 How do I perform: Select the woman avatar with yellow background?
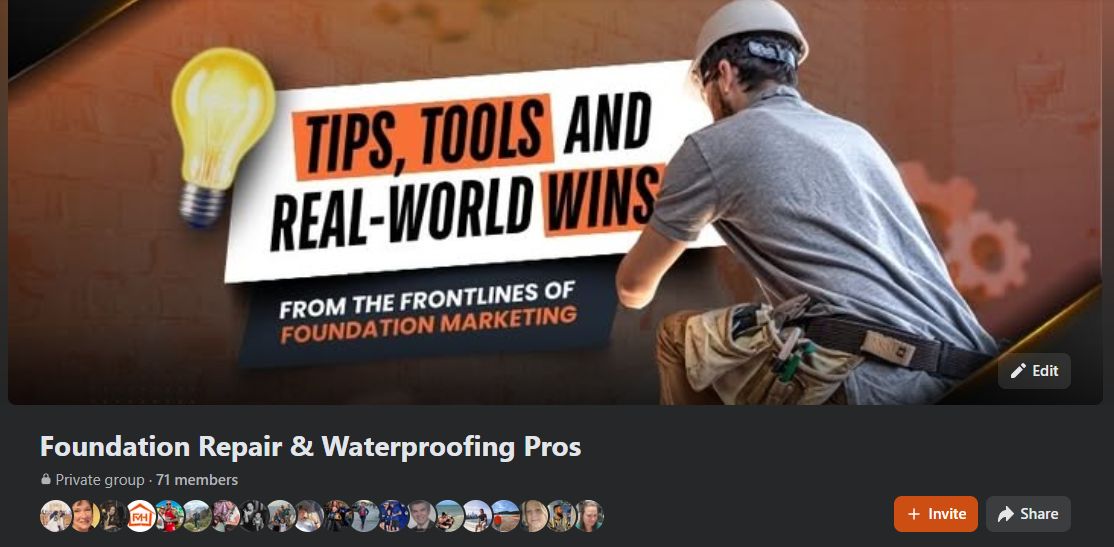84,516
